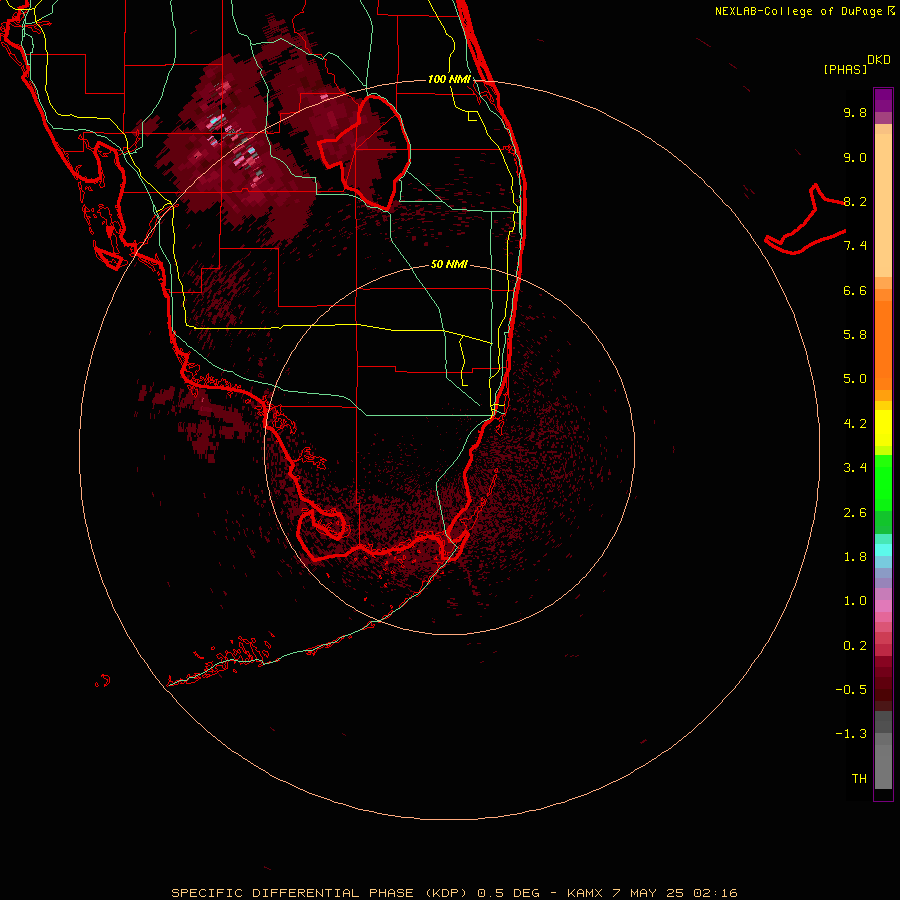Click the cyan segment of the color bar
The width and height of the screenshot is (900, 900).
pyautogui.click(x=883, y=550)
